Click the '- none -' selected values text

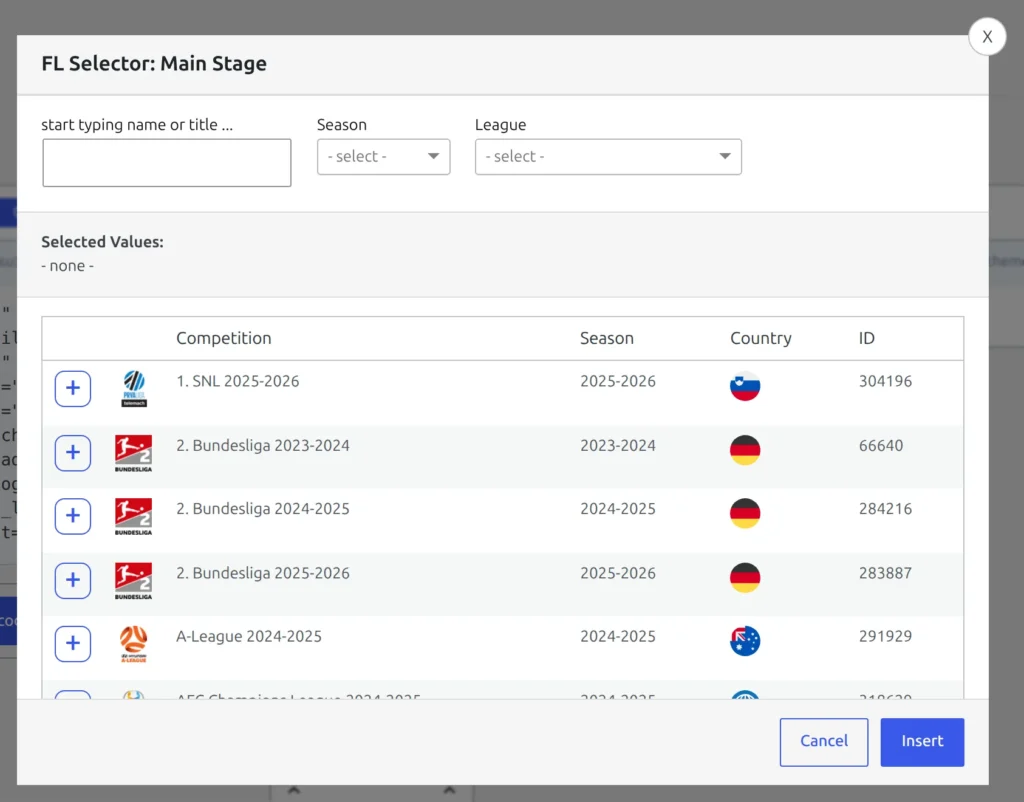click(x=68, y=266)
